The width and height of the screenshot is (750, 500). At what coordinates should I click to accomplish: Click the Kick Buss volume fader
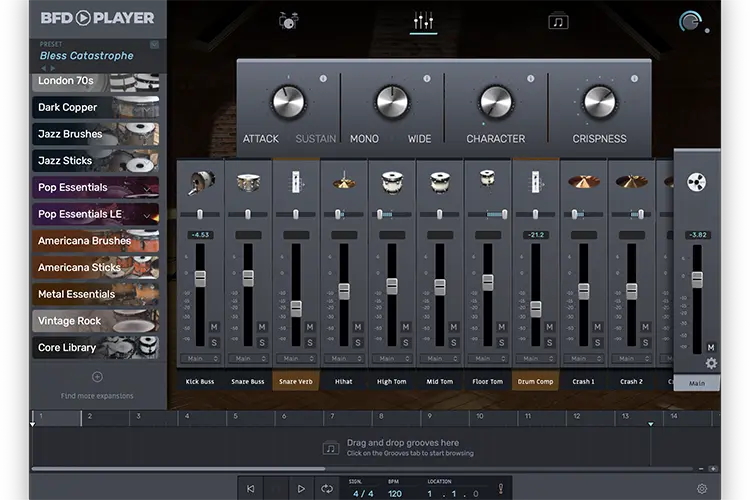click(x=200, y=278)
